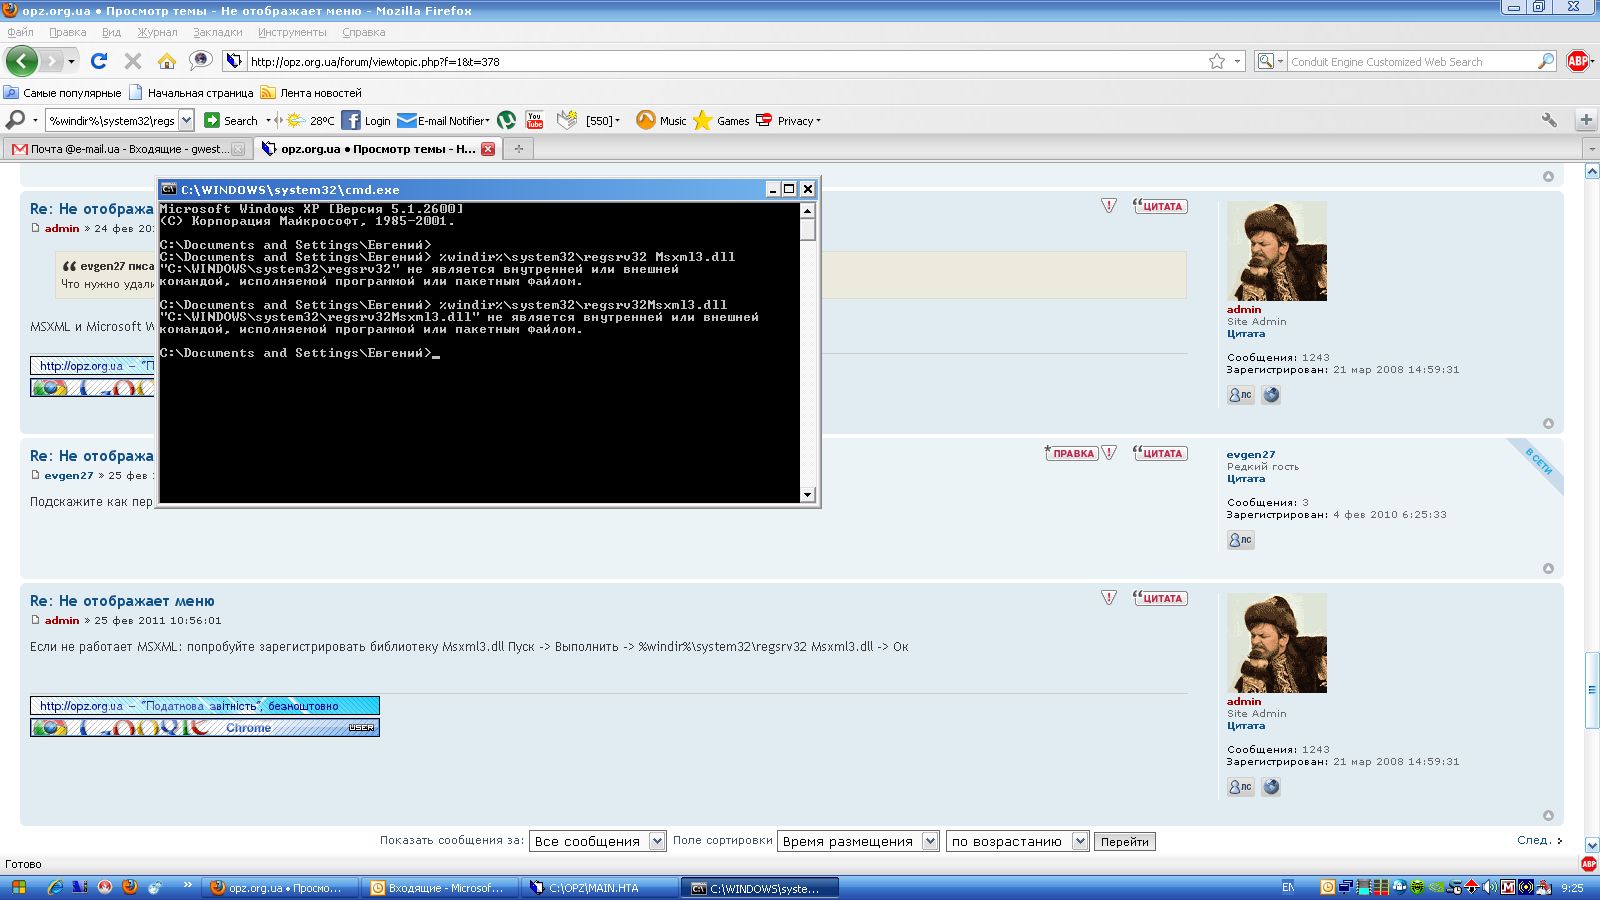The height and width of the screenshot is (900, 1600).
Task: Click the Stop loading X icon
Action: coord(133,61)
